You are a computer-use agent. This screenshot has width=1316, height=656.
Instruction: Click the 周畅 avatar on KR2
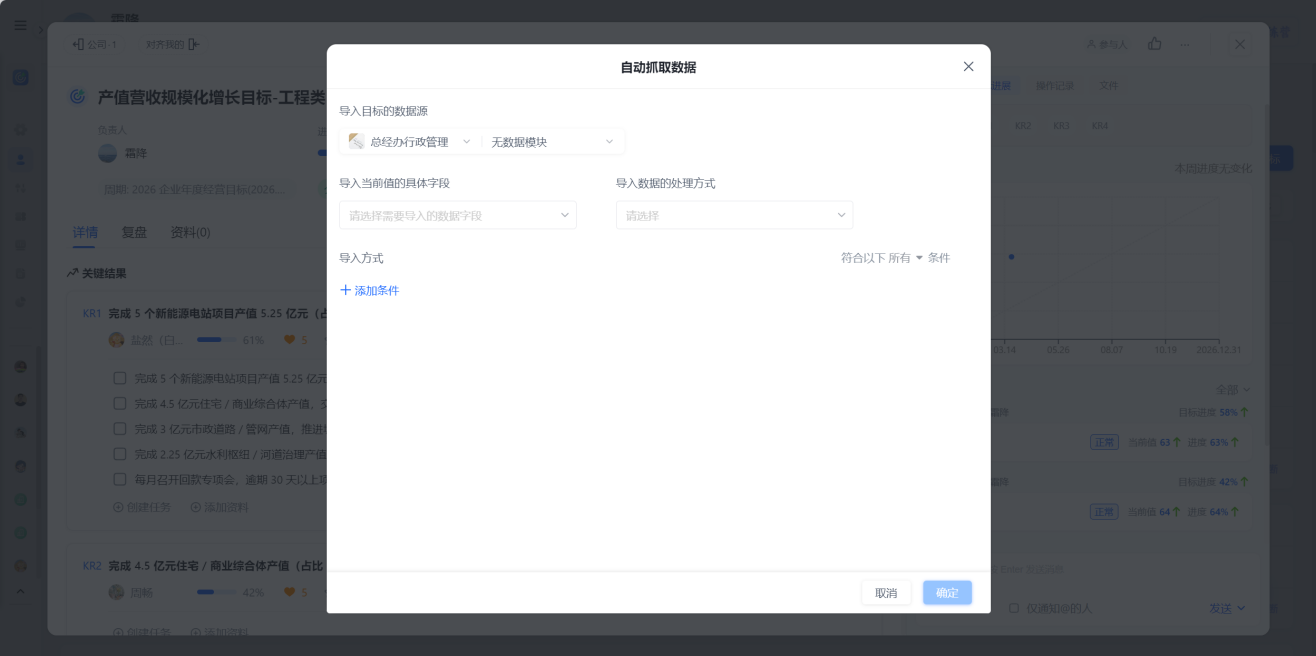tap(116, 592)
